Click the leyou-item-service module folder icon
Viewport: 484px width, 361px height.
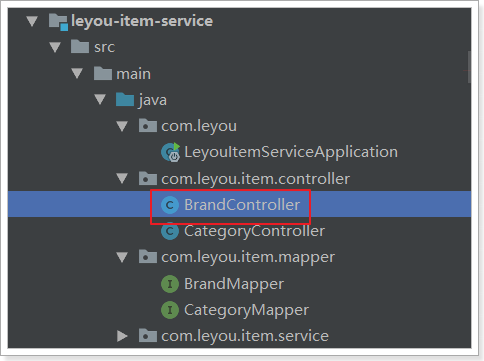[x=59, y=22]
